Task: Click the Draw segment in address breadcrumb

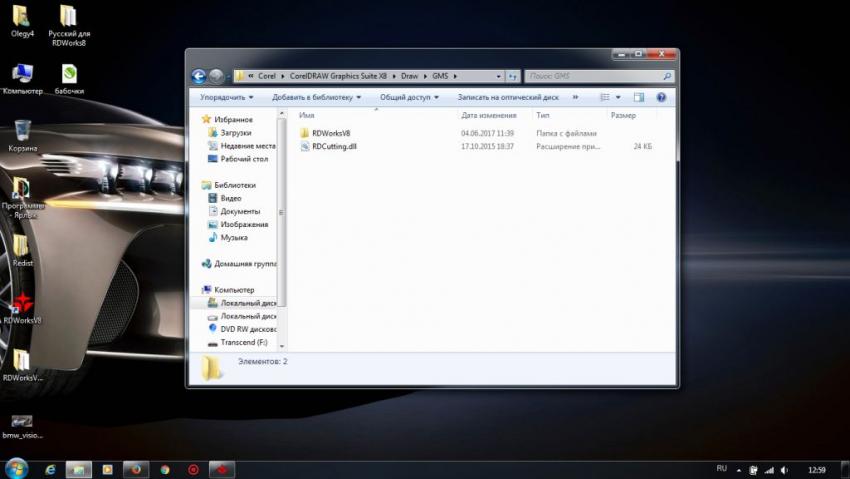Action: click(x=409, y=76)
